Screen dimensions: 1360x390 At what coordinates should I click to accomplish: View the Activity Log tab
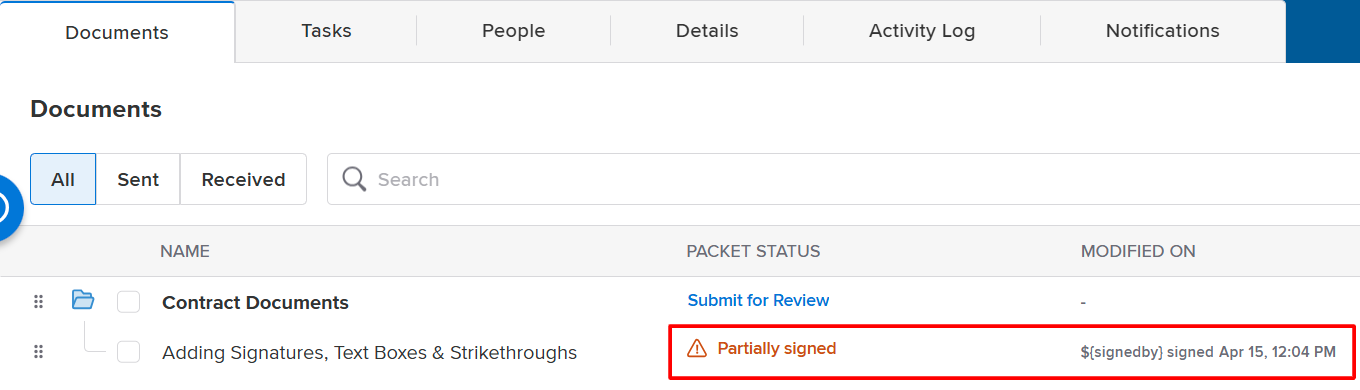click(x=922, y=31)
